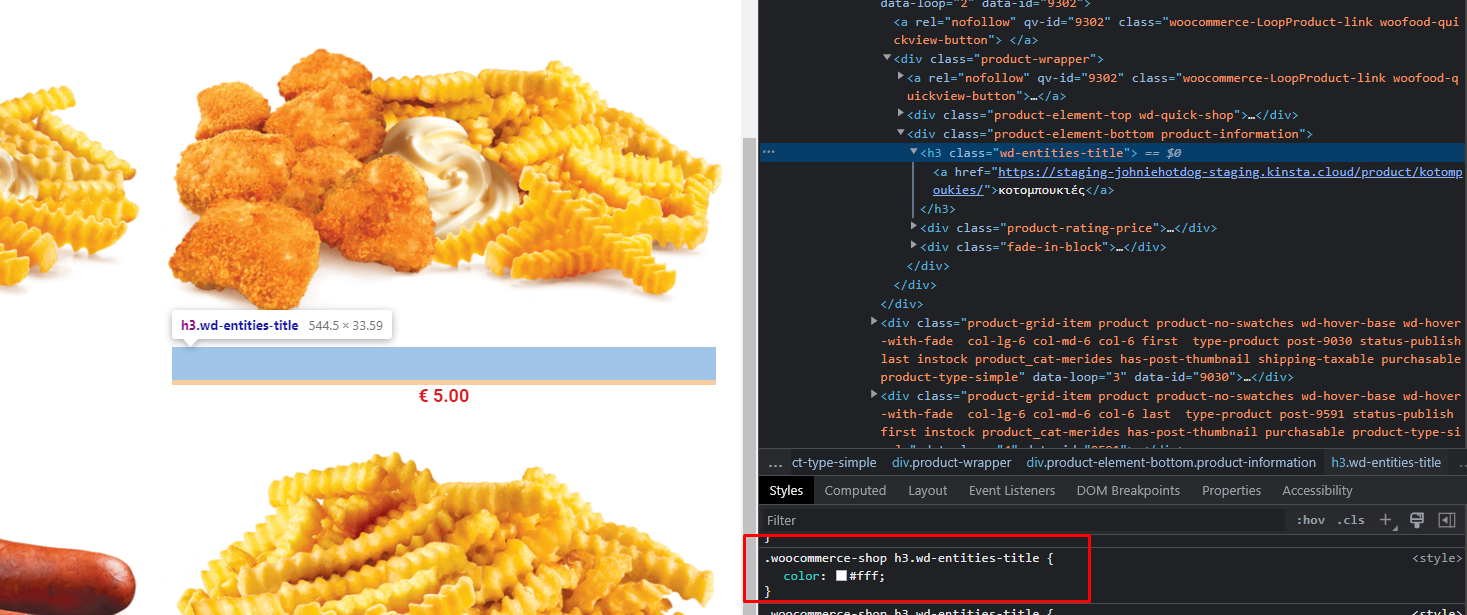
Task: Open the <style> source link
Action: 1437,558
